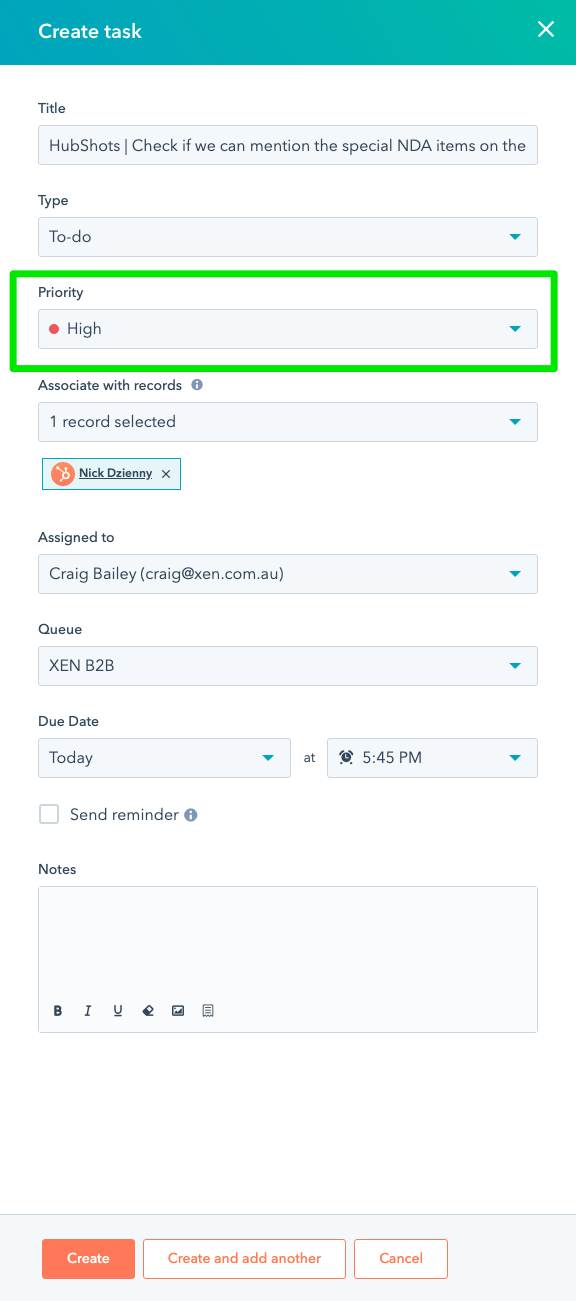Insert an image into the Notes field
Image resolution: width=576 pixels, height=1301 pixels.
tap(177, 1010)
